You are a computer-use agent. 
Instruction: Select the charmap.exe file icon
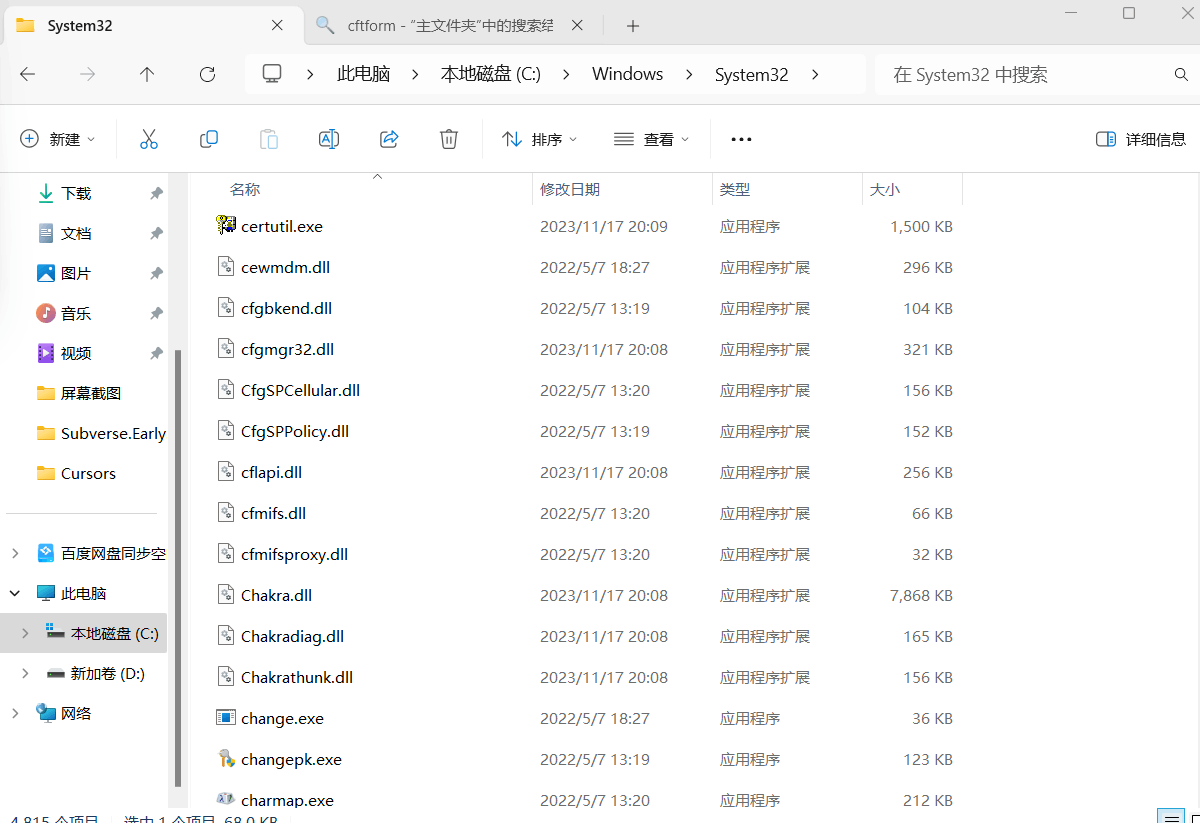[226, 799]
